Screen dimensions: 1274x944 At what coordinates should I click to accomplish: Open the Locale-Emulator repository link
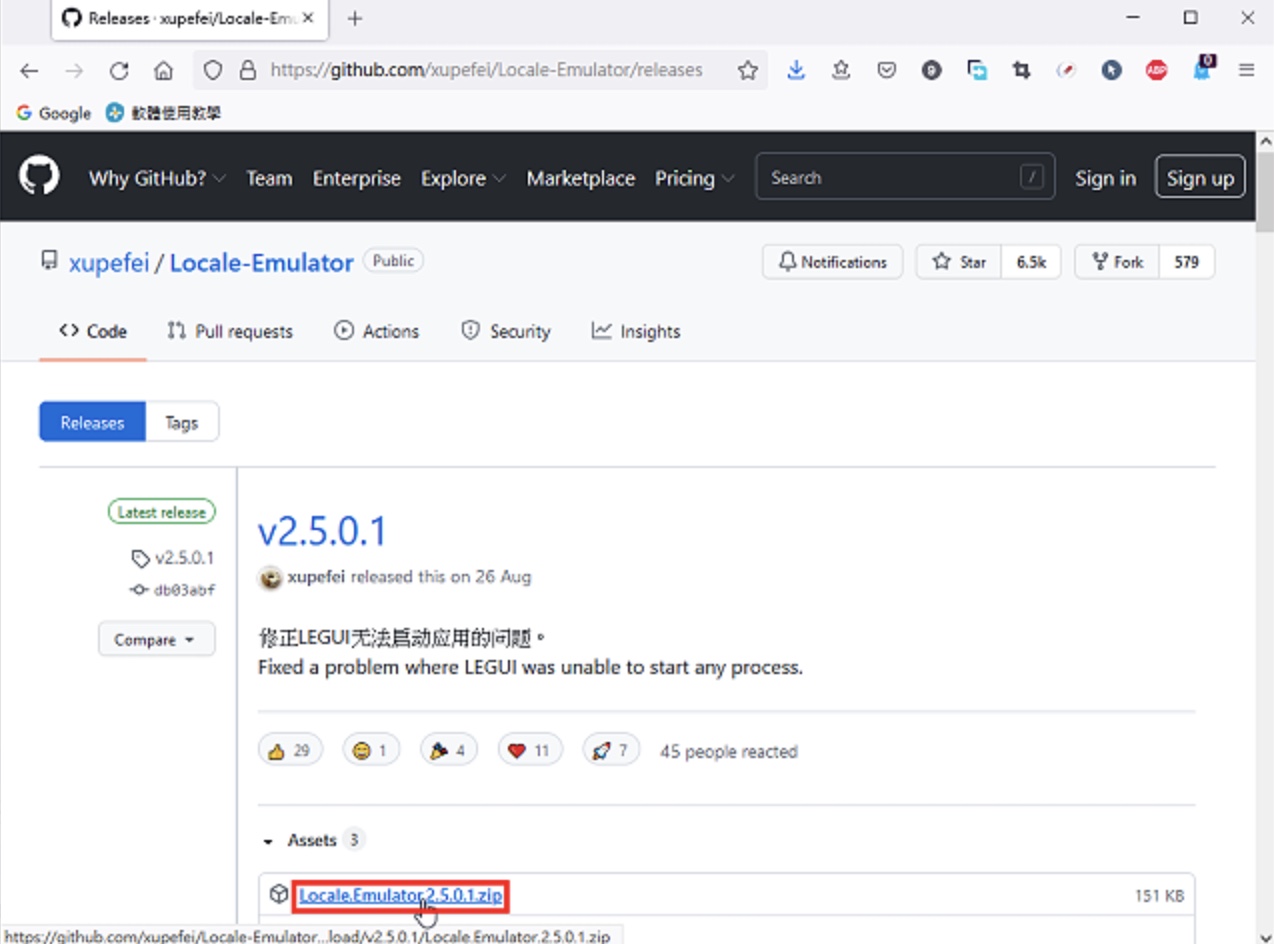[x=261, y=262]
